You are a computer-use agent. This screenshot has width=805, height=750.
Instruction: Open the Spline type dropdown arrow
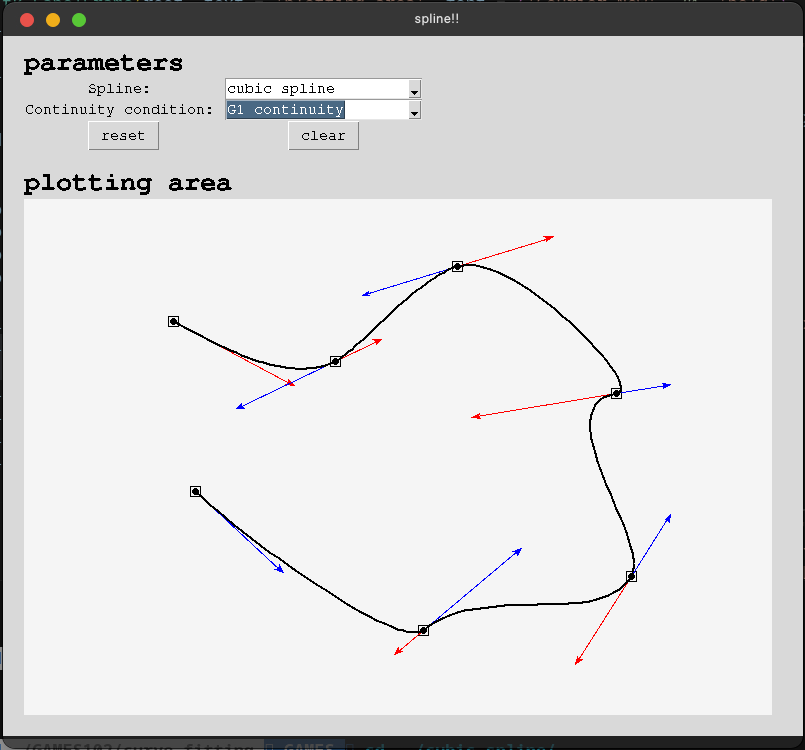coord(414,89)
